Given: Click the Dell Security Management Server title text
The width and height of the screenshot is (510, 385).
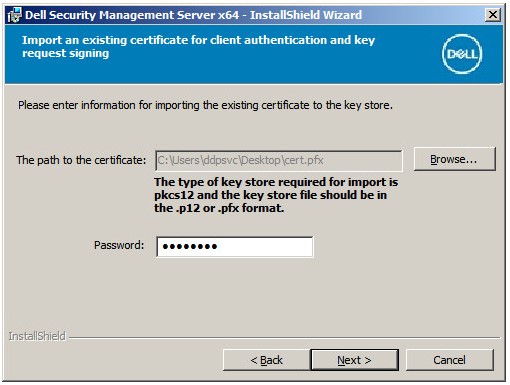Looking at the screenshot, I should click(x=193, y=15).
